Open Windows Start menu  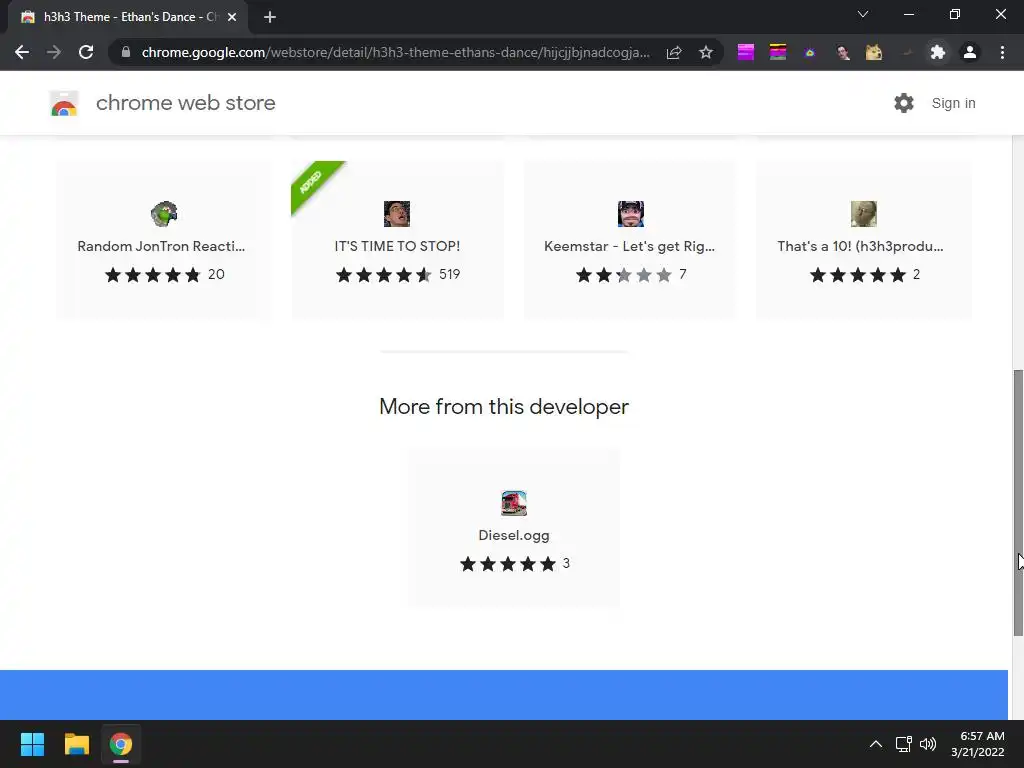pyautogui.click(x=32, y=744)
